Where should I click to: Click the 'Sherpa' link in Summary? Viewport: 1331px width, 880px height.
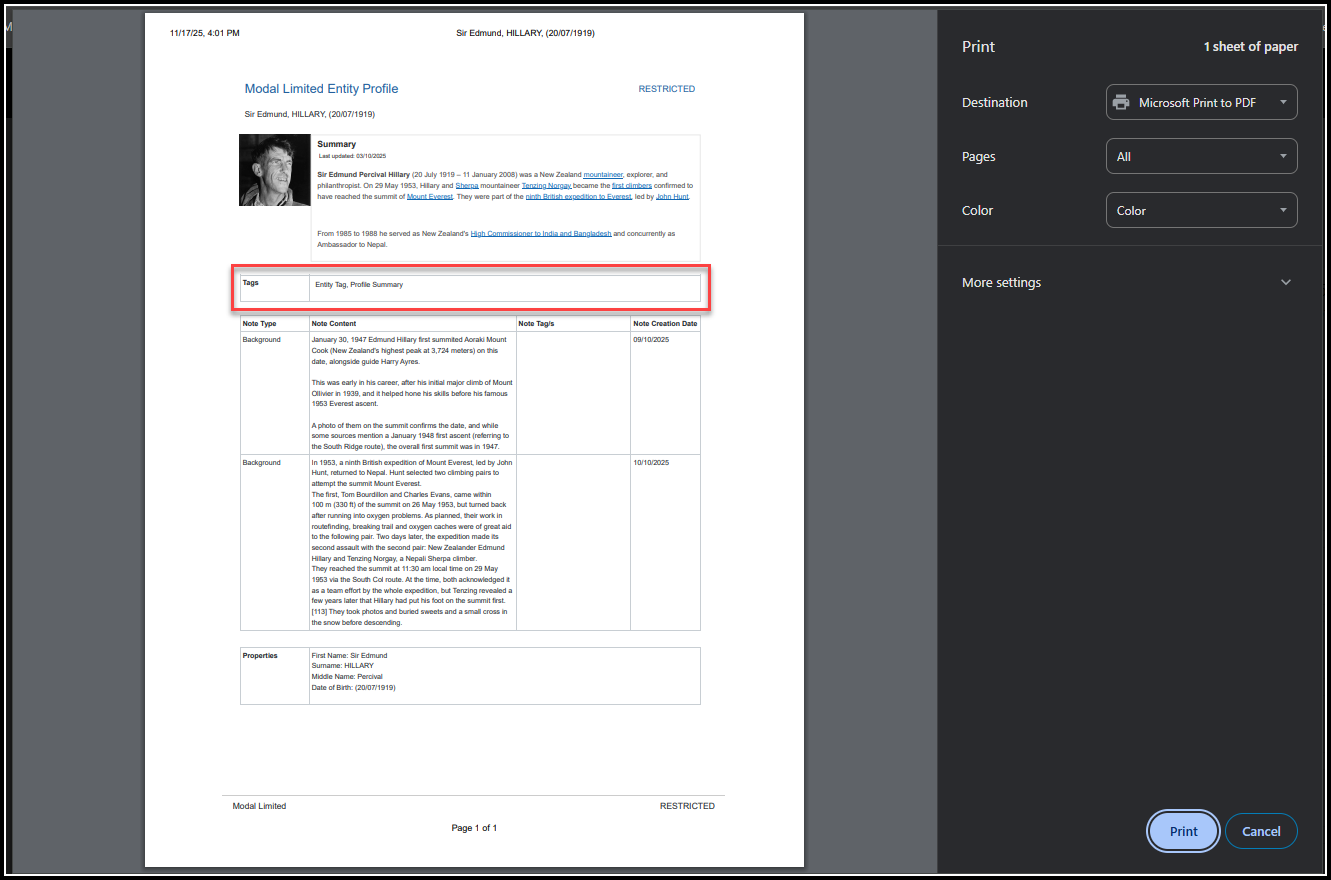(466, 186)
